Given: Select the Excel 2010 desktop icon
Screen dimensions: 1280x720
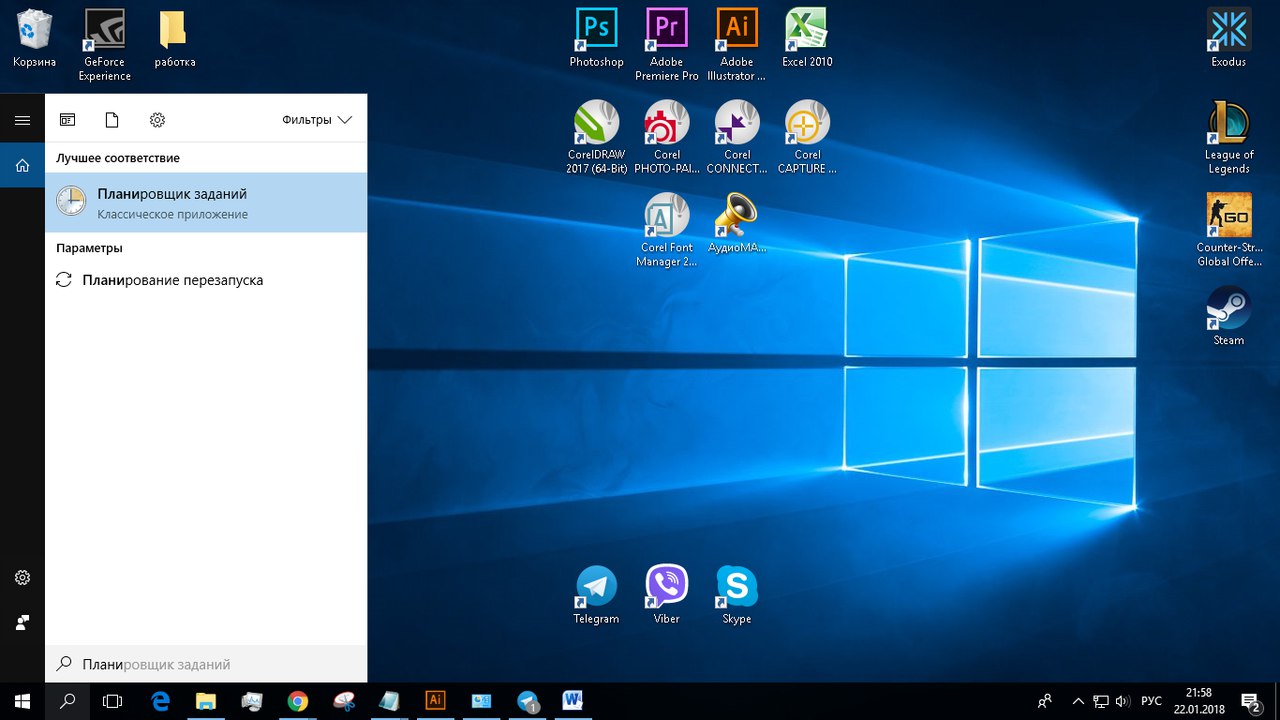Looking at the screenshot, I should [x=807, y=38].
